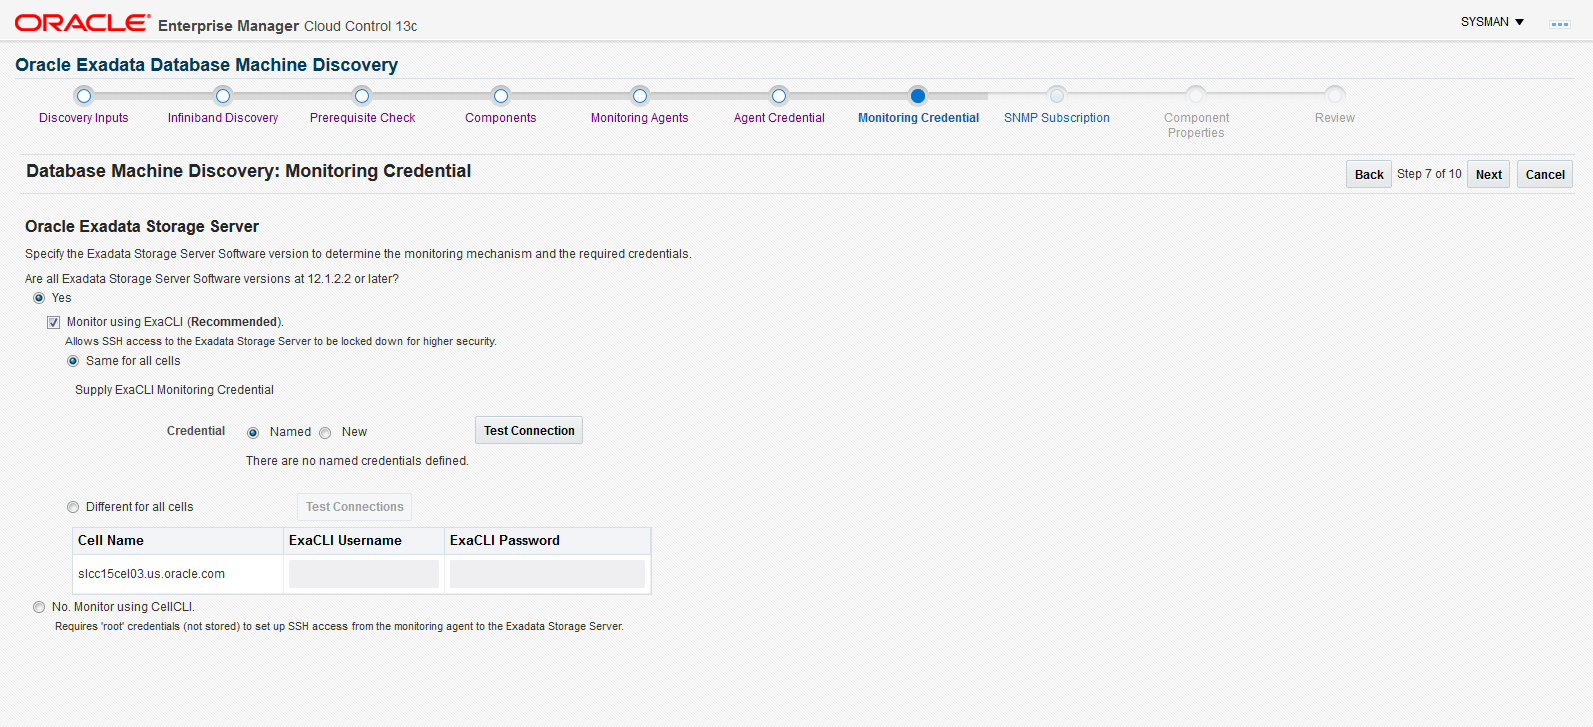Screen dimensions: 1593x727
Task: Go to the SNMP Subscription step link
Action: (x=1057, y=118)
